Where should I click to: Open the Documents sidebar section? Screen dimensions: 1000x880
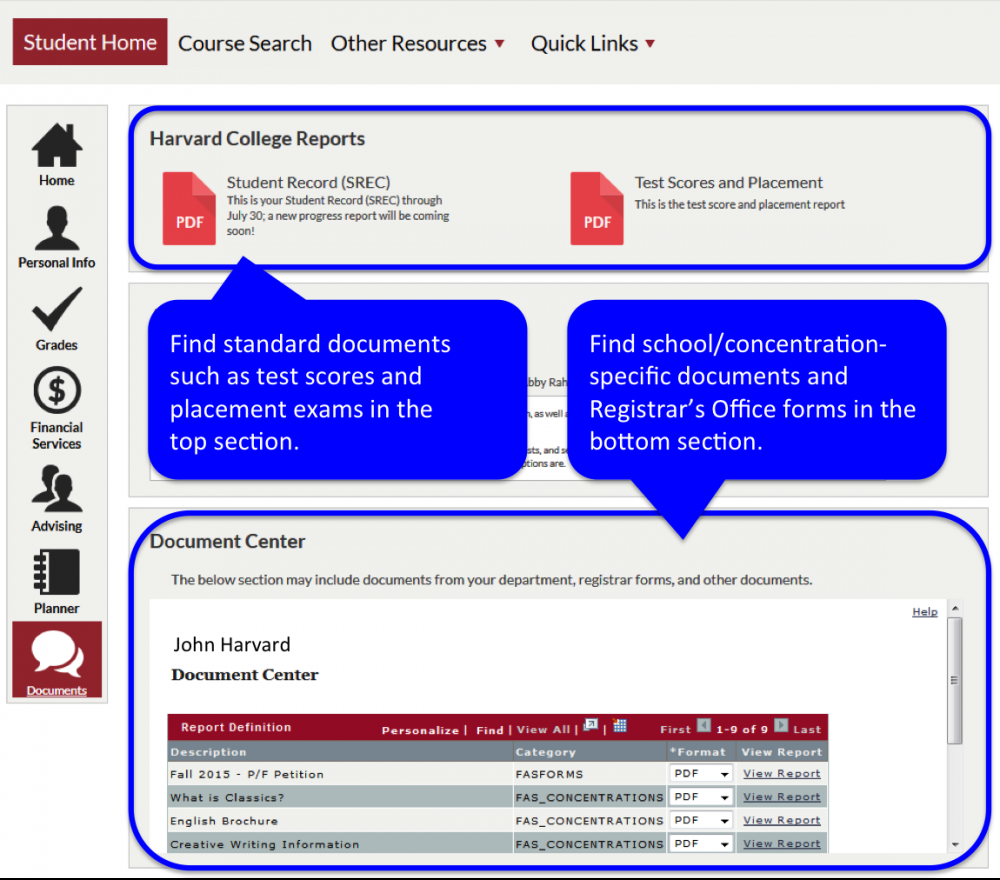point(56,660)
